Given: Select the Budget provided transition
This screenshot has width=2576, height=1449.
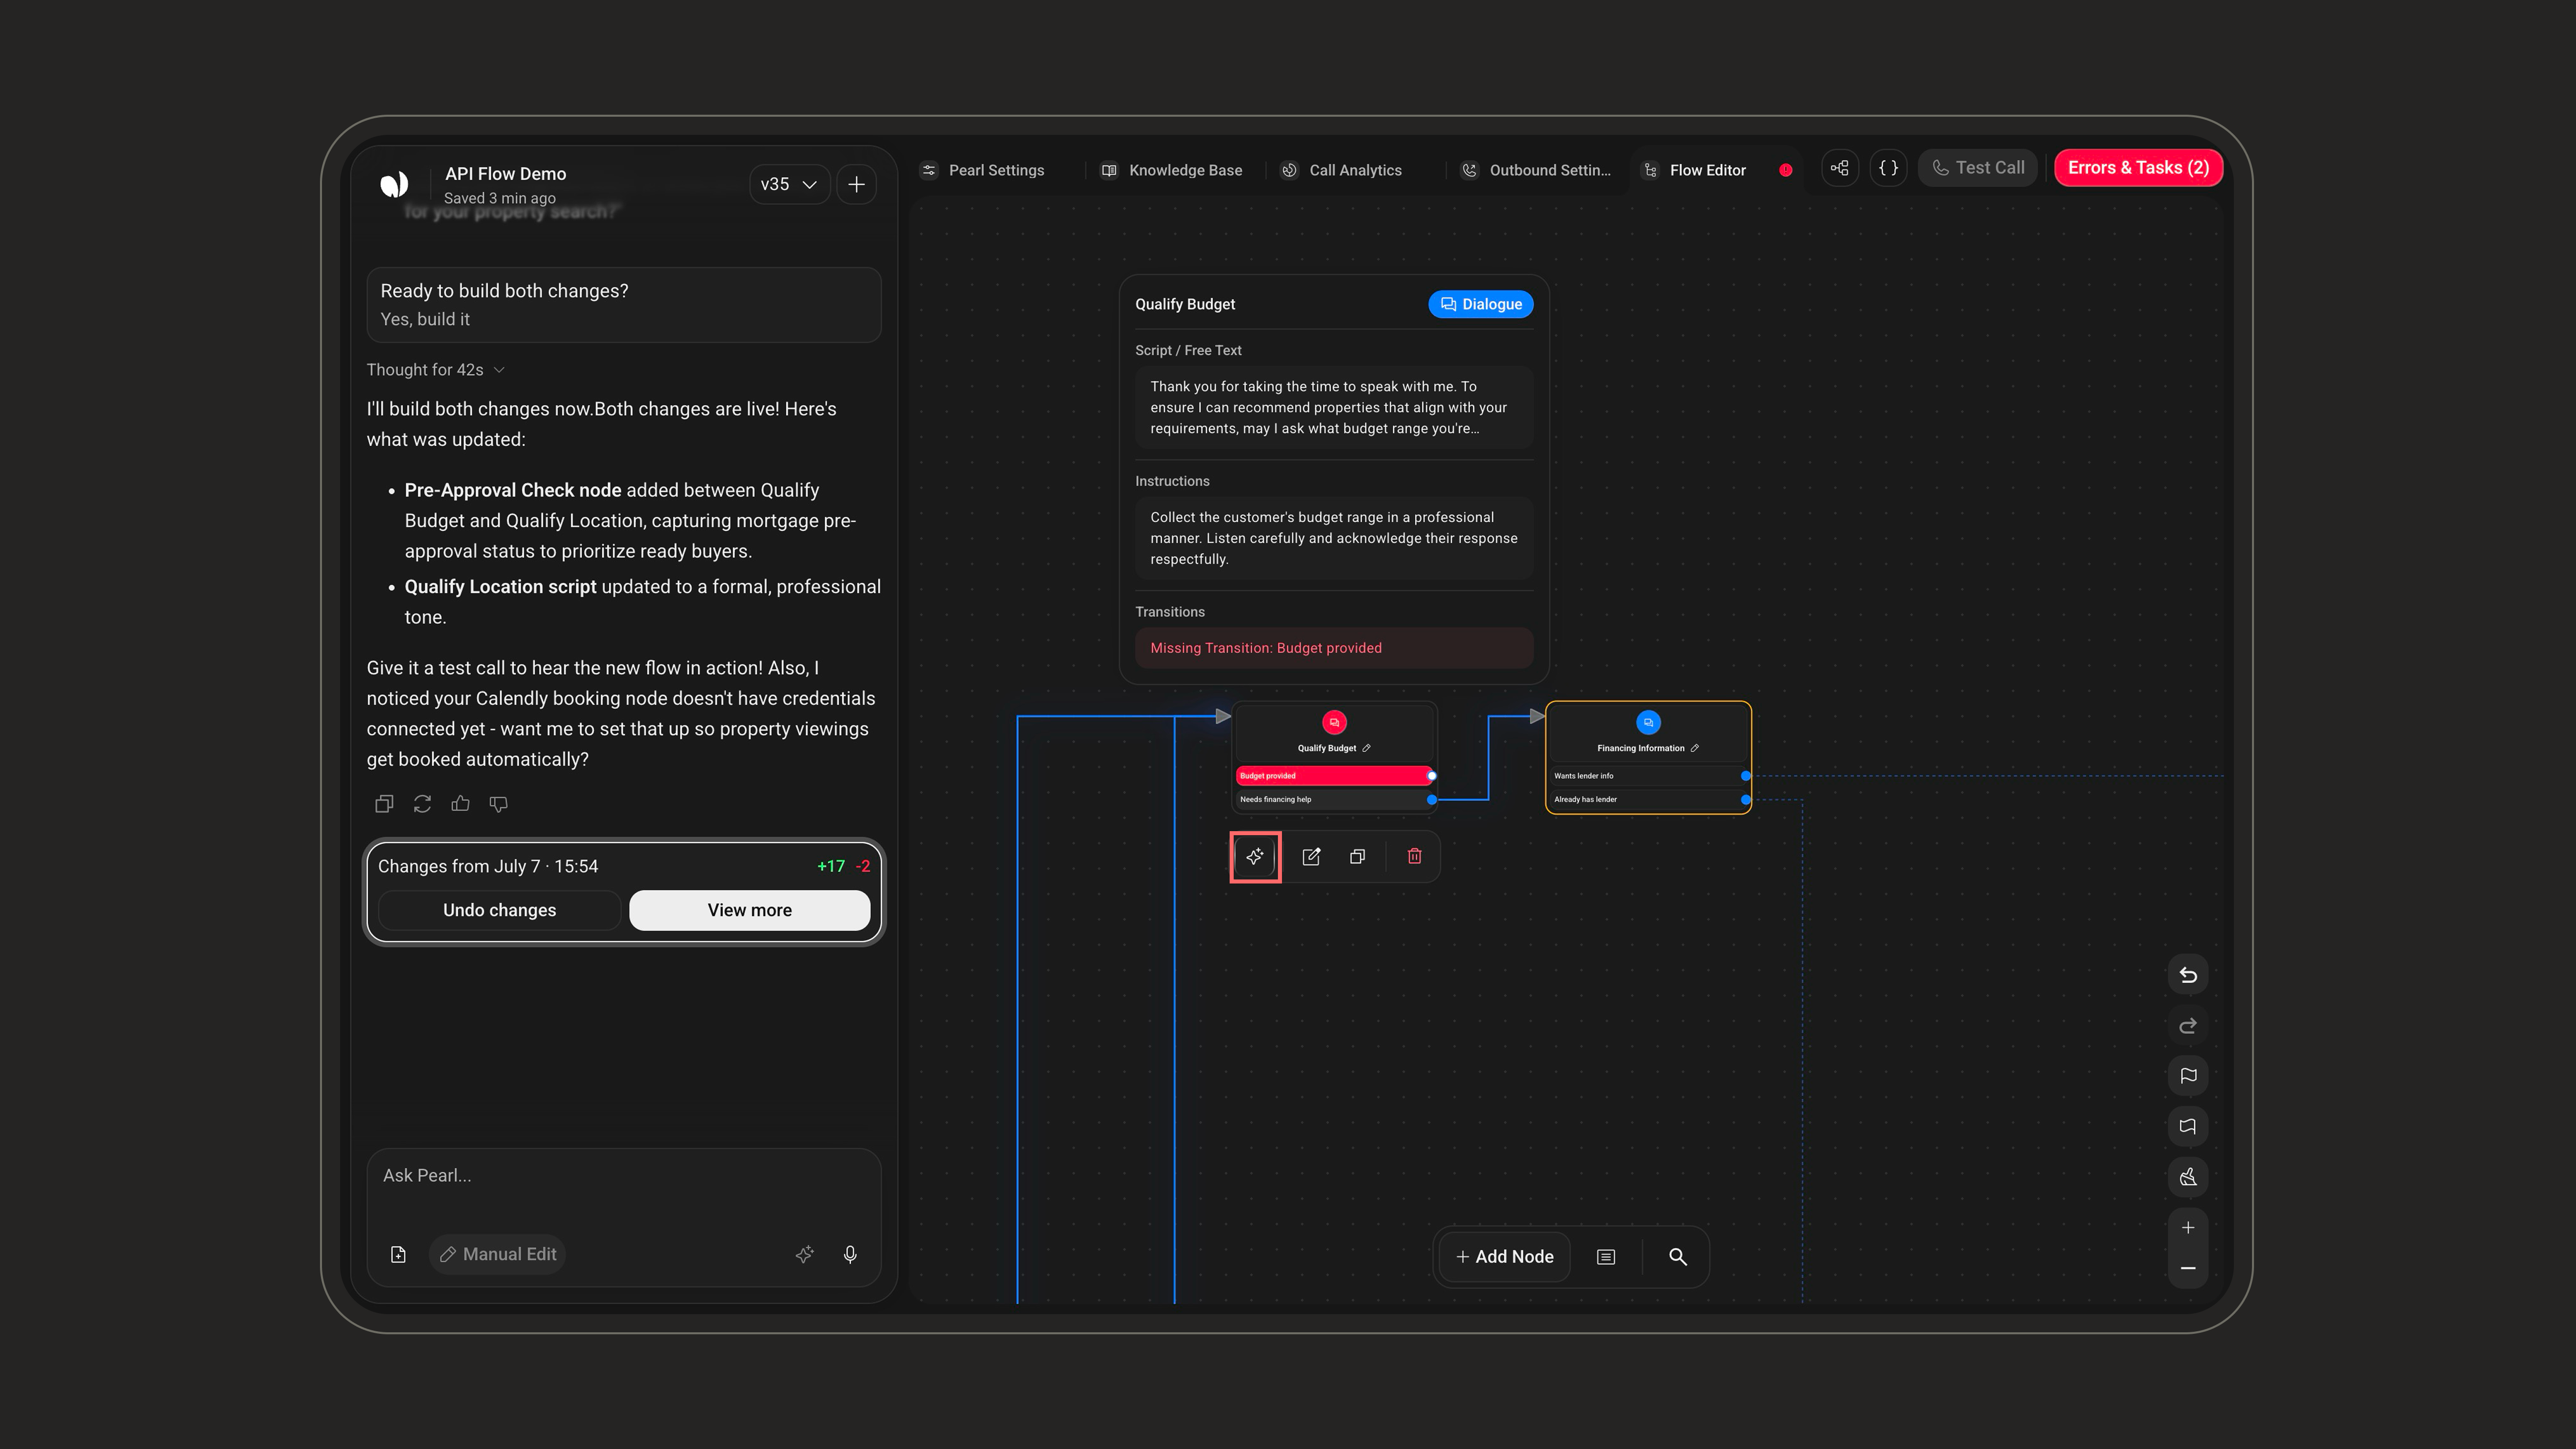Looking at the screenshot, I should tap(1335, 776).
